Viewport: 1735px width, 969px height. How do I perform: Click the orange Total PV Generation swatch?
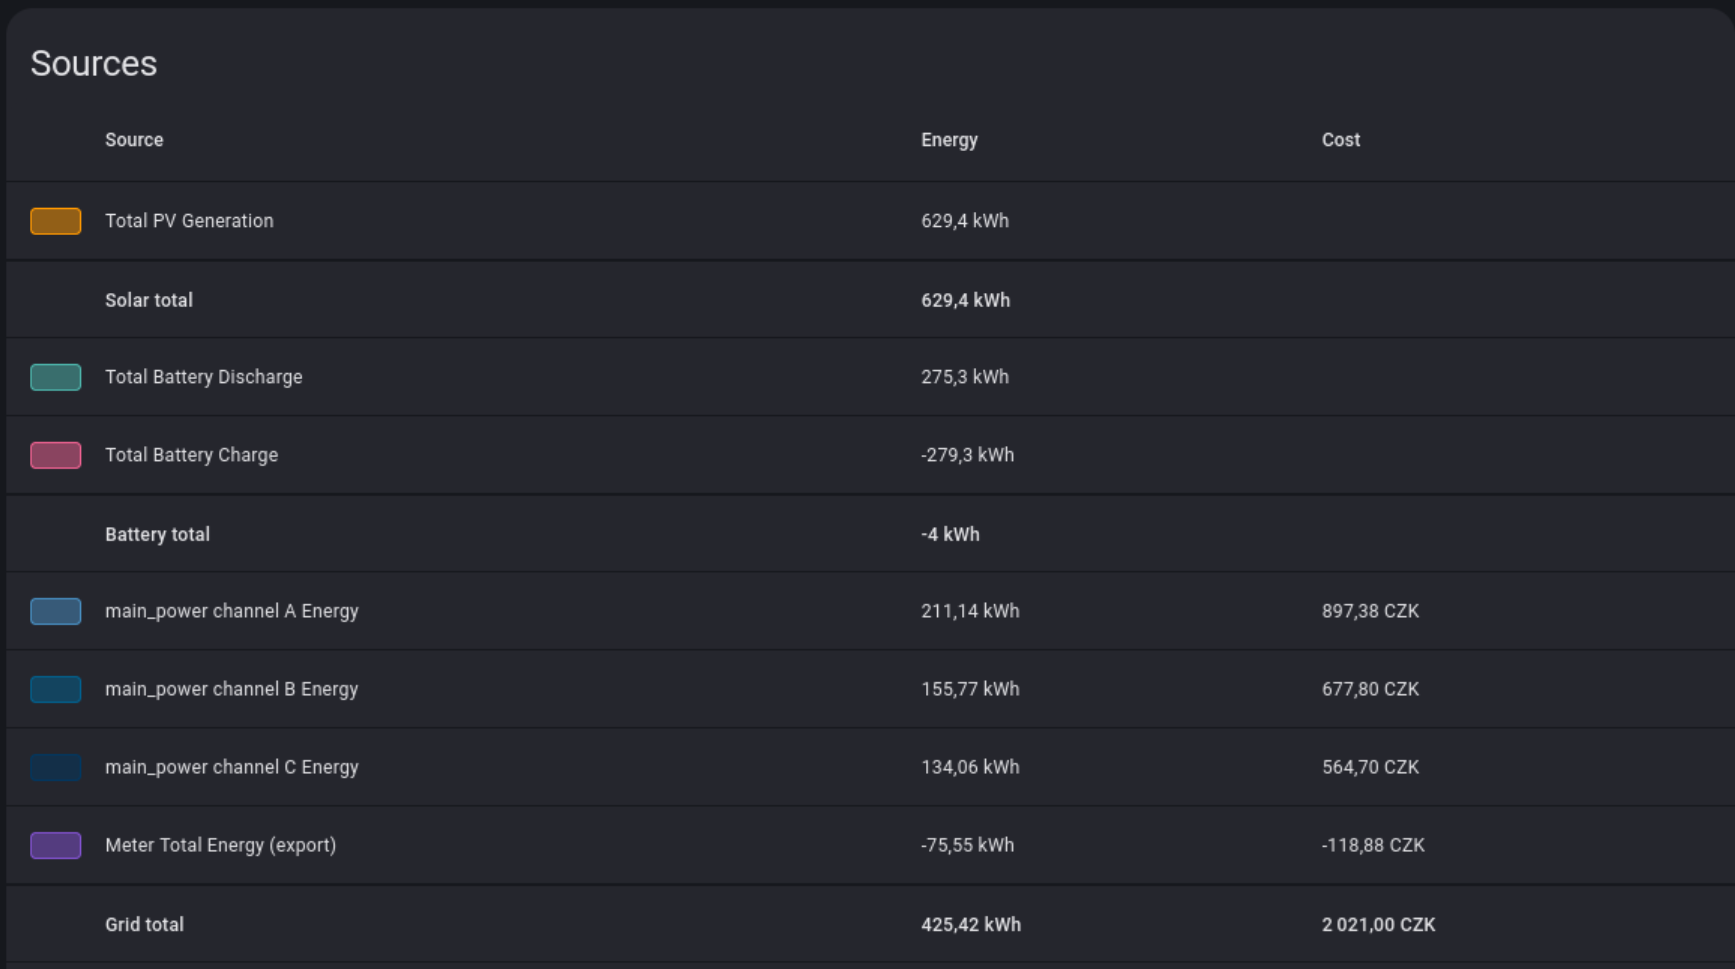click(x=56, y=221)
